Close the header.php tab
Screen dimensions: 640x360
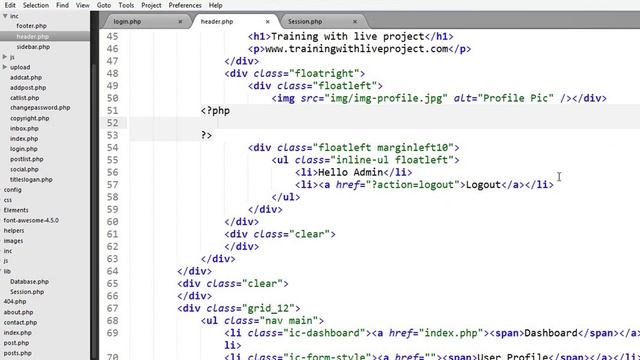[x=267, y=22]
